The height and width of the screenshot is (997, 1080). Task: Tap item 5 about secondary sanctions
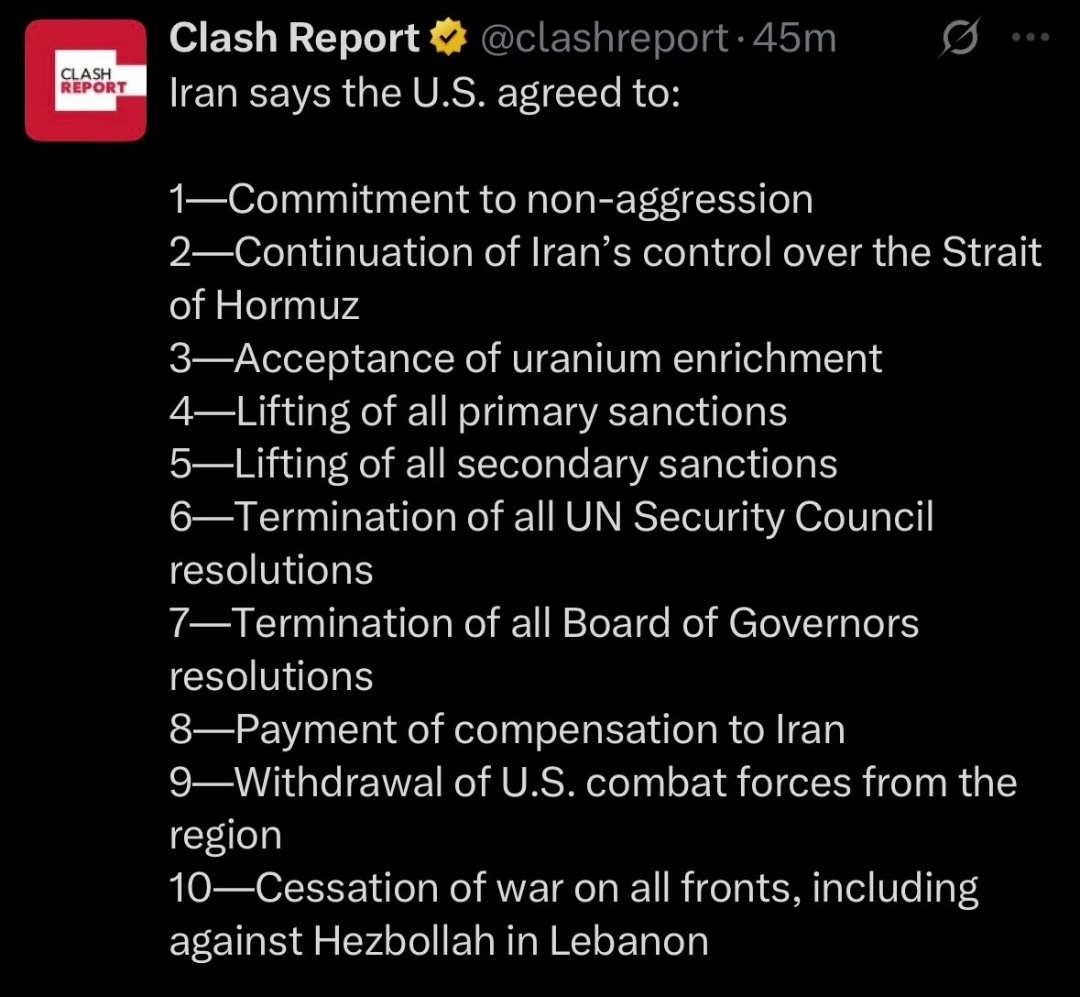(x=503, y=464)
